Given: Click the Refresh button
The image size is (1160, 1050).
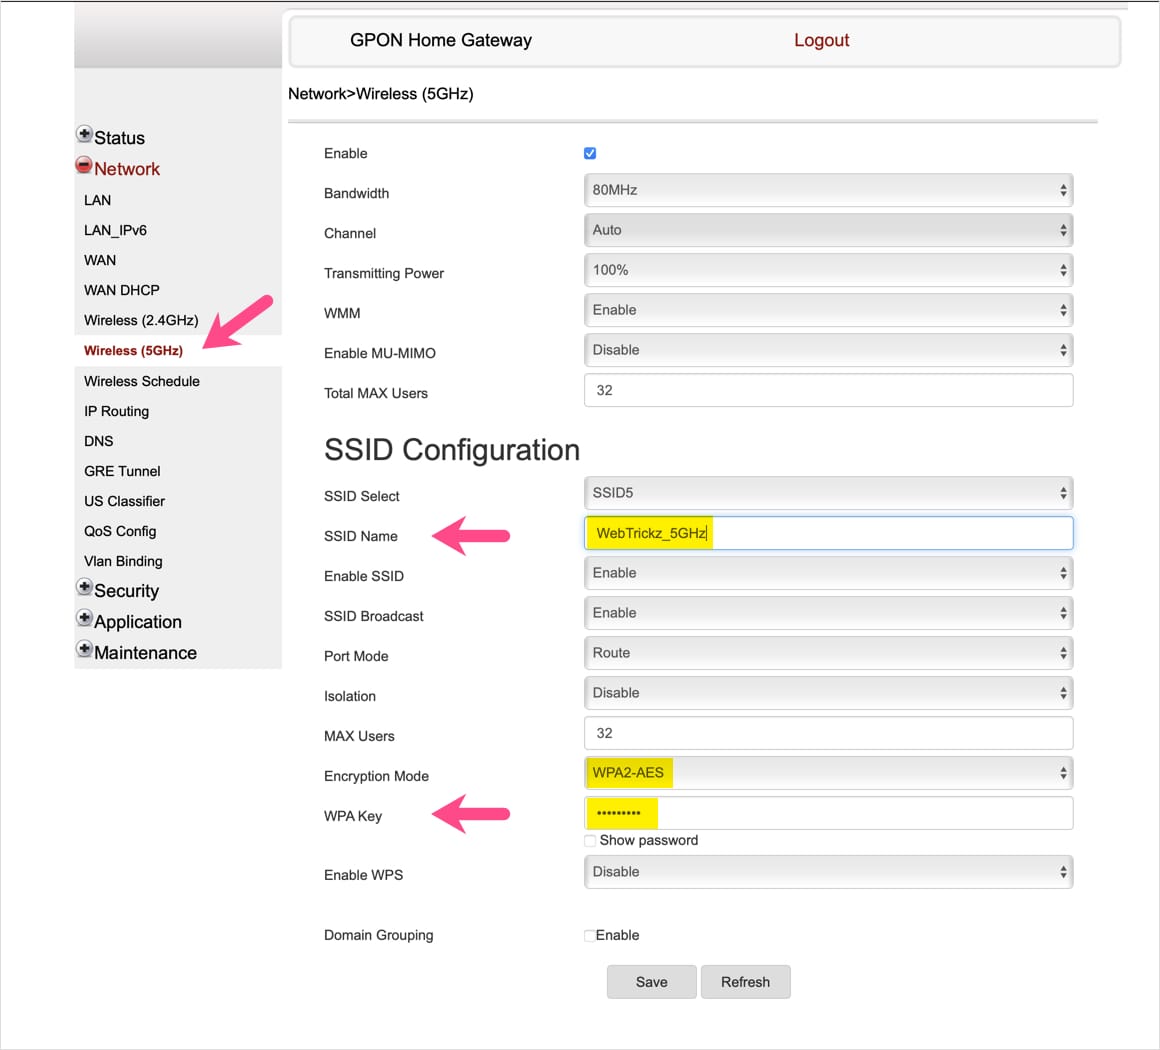Looking at the screenshot, I should click(x=746, y=982).
